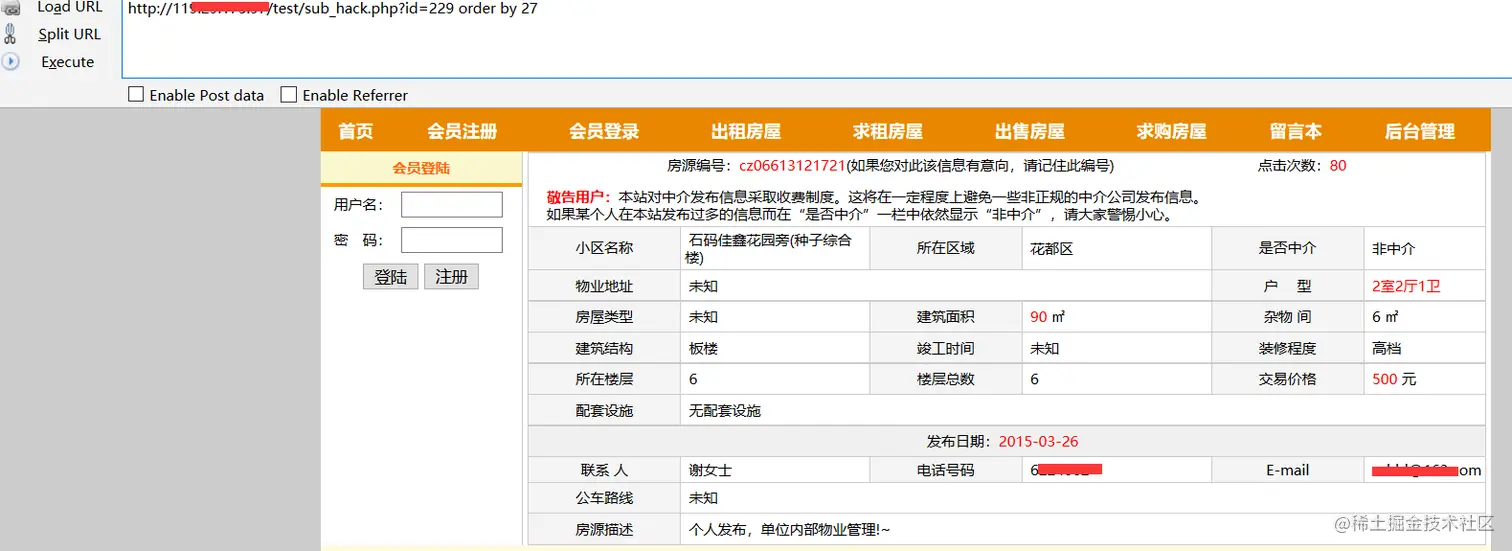Click the 敬告用户 notice heading

579,198
